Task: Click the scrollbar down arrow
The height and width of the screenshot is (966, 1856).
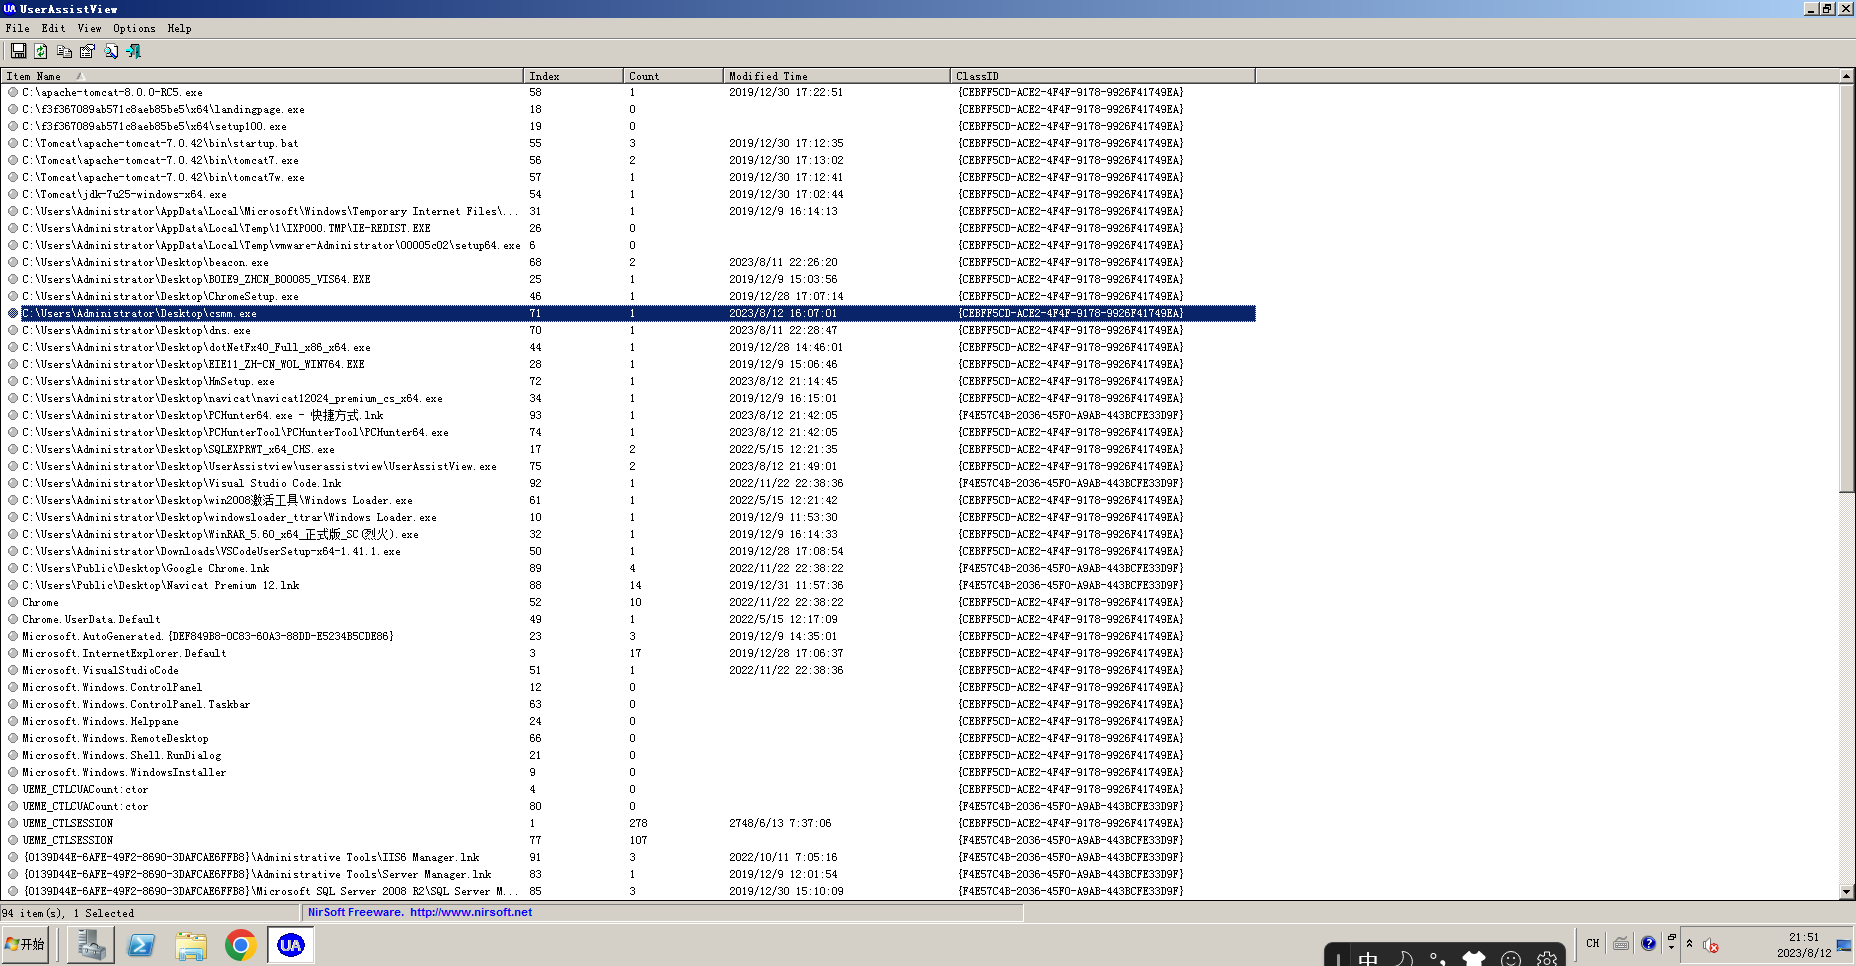Action: tap(1847, 892)
